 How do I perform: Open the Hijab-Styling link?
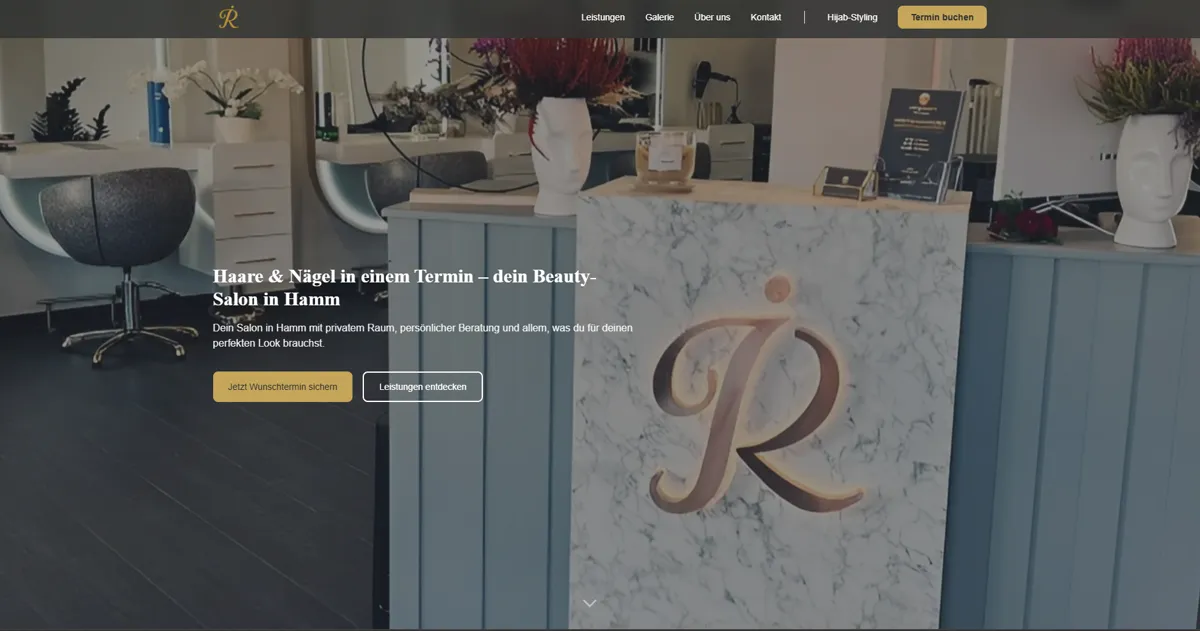coord(852,18)
